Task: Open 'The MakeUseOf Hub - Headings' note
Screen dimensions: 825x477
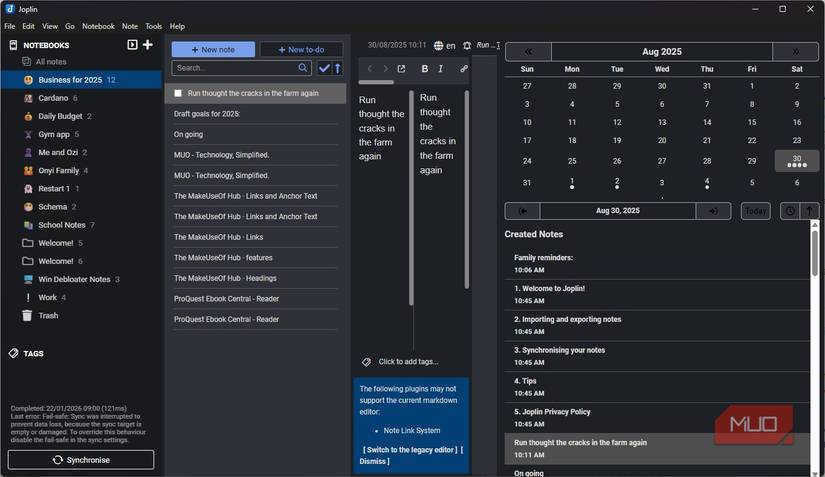Action: pos(255,278)
